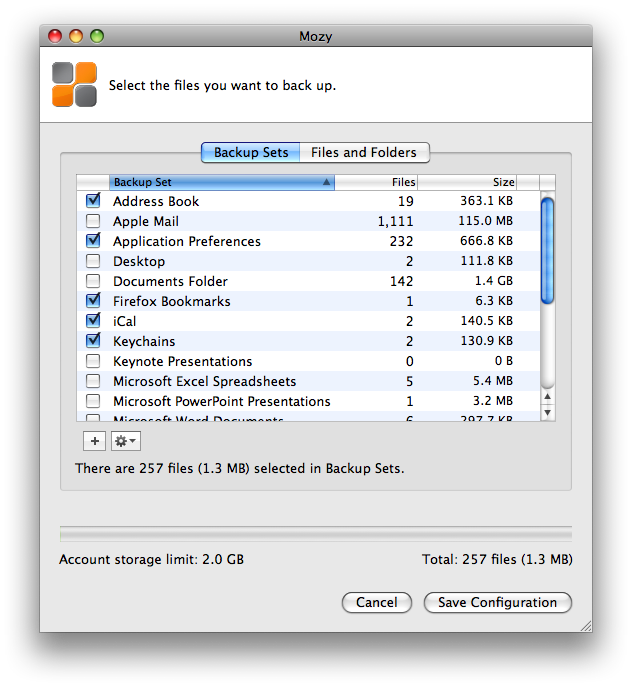Click the red close window button
This screenshot has height=687, width=632.
(x=55, y=36)
